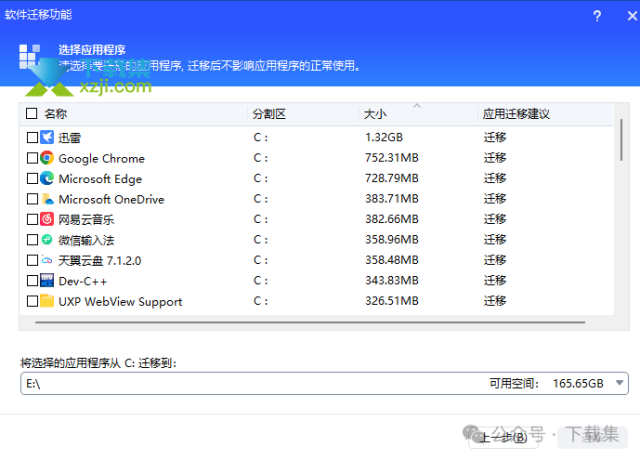The height and width of the screenshot is (460, 640).
Task: Select the Microsoft OneDrive name text
Action: (111, 199)
